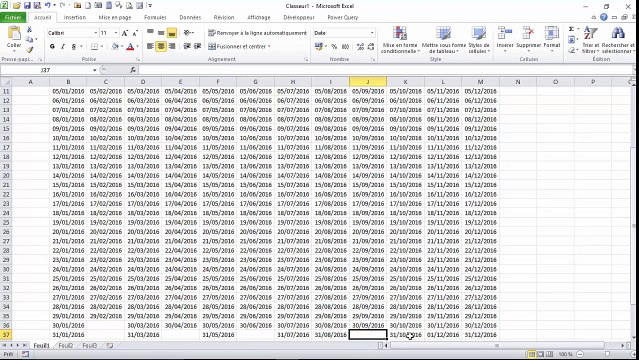Open the fill color bucket picker
Viewport: 639px width, 360px height.
pos(115,46)
